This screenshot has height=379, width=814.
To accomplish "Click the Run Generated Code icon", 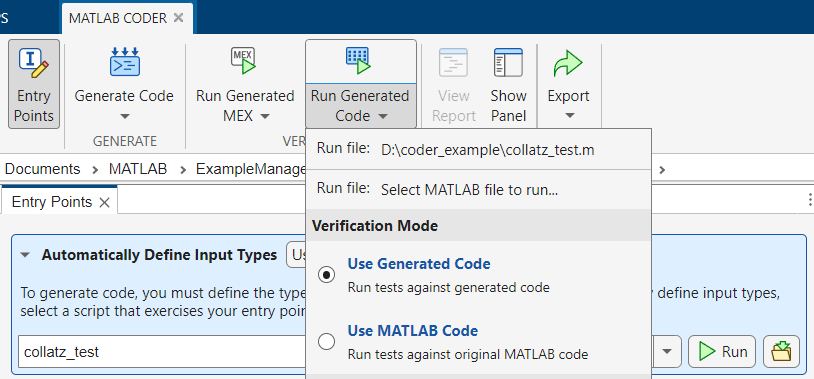I will point(358,61).
